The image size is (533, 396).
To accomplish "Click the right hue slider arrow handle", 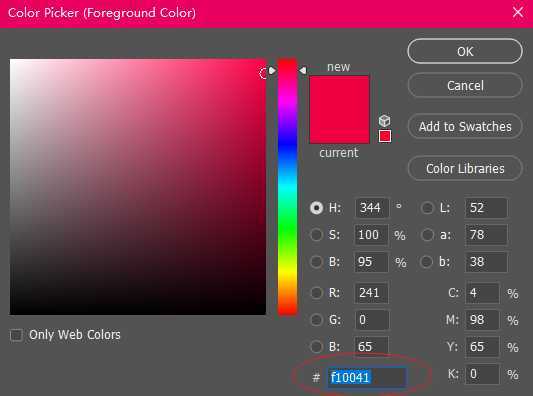I will coord(303,70).
